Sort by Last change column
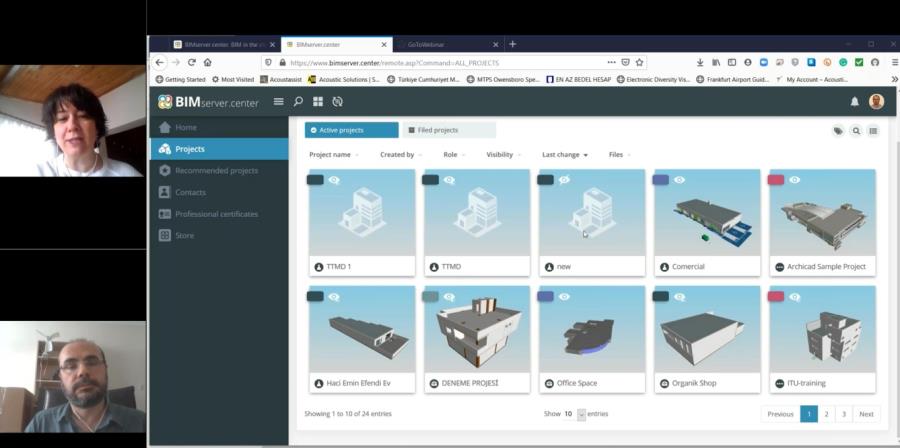Viewport: 900px width, 448px height. tap(565, 155)
